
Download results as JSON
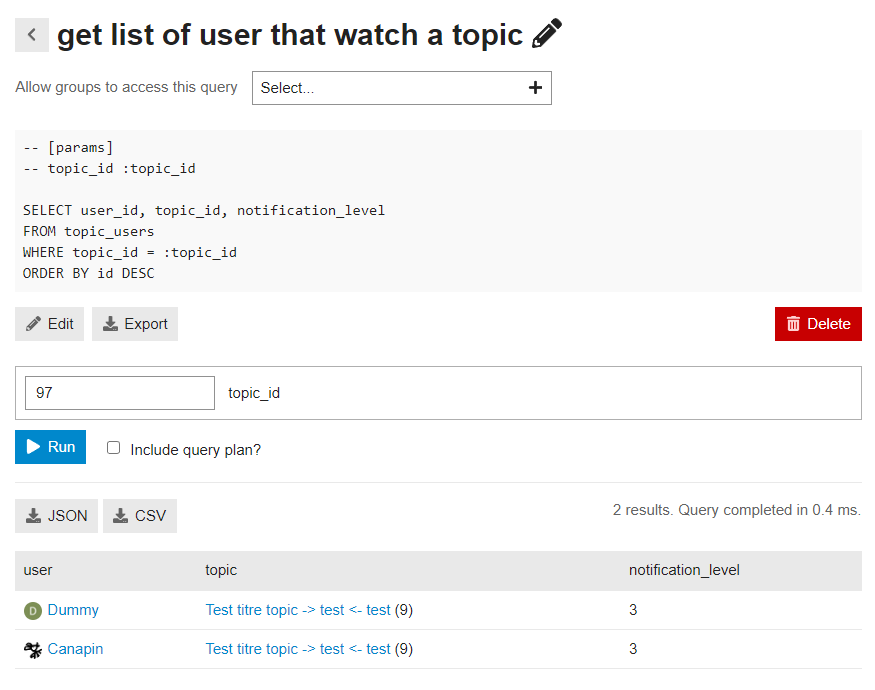tap(56, 516)
